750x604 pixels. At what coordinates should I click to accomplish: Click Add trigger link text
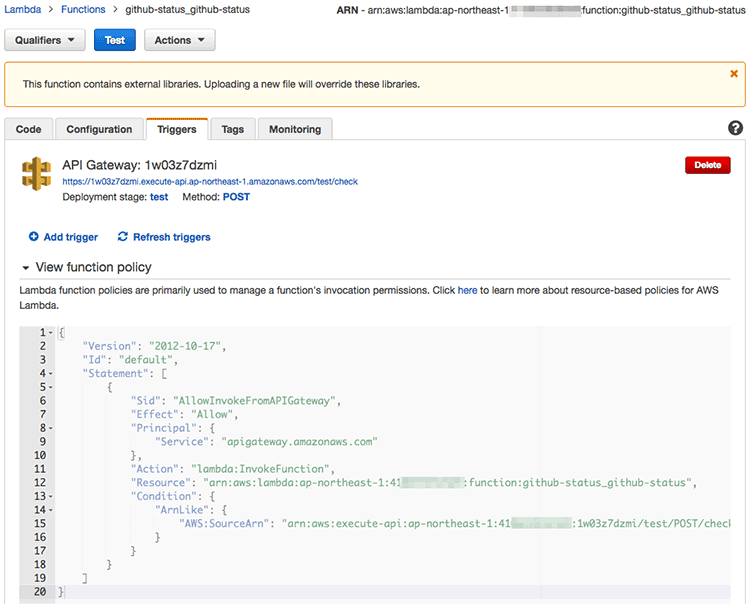coord(71,237)
